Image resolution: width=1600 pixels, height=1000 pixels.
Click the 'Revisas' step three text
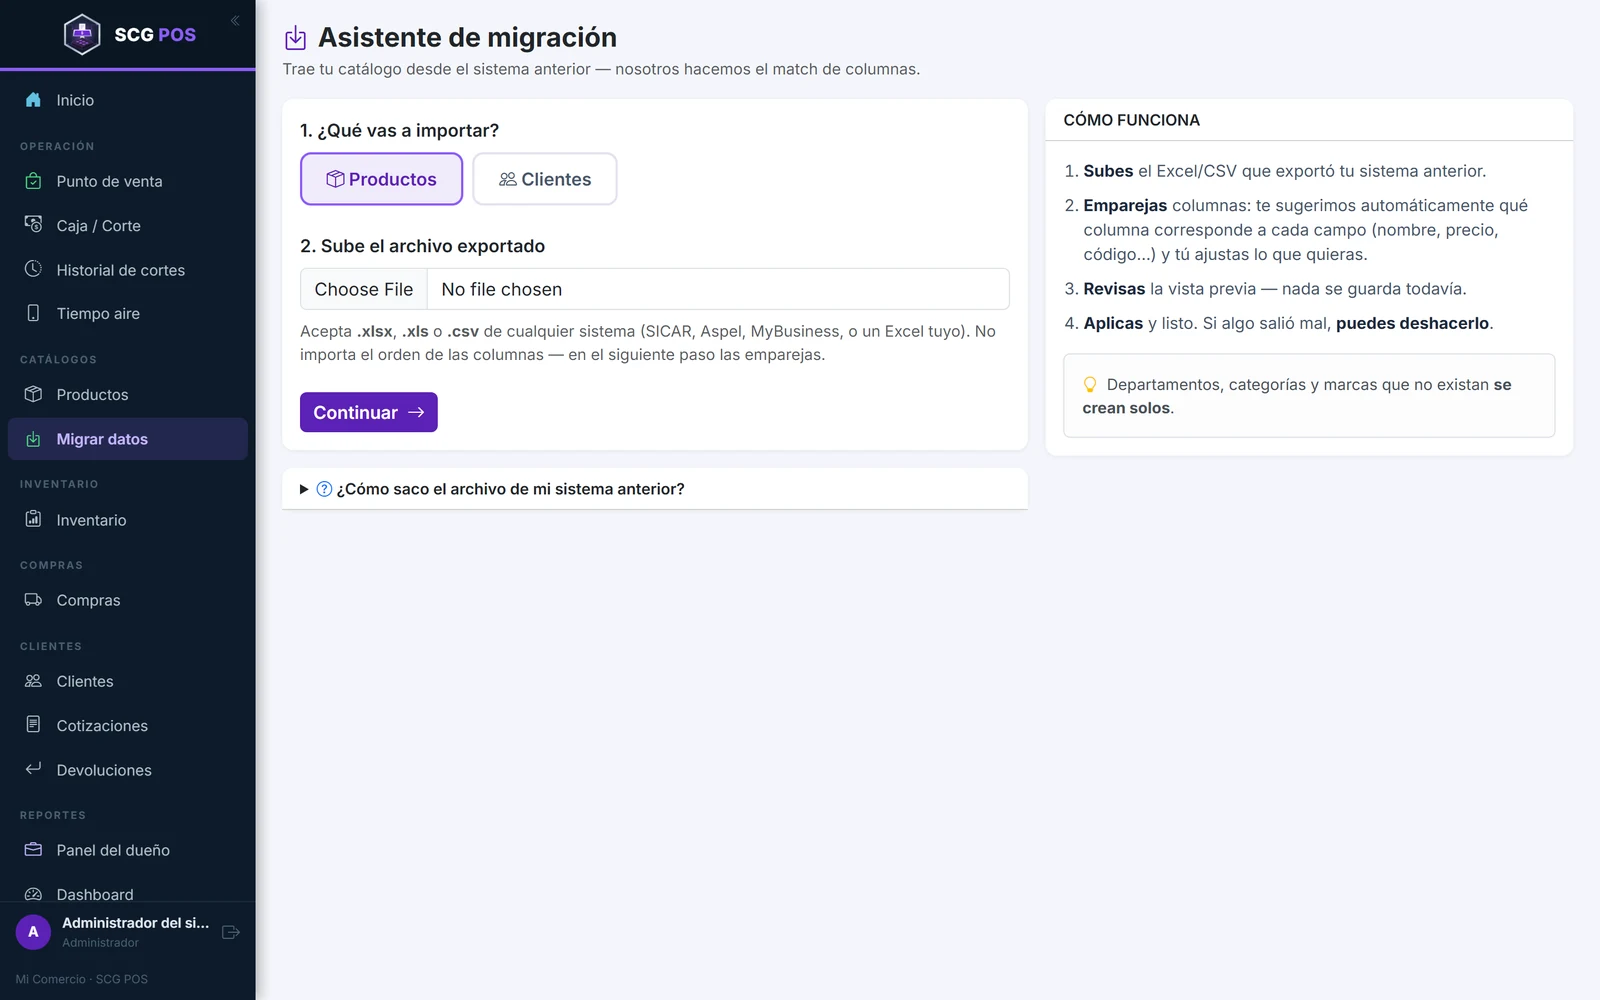1114,289
